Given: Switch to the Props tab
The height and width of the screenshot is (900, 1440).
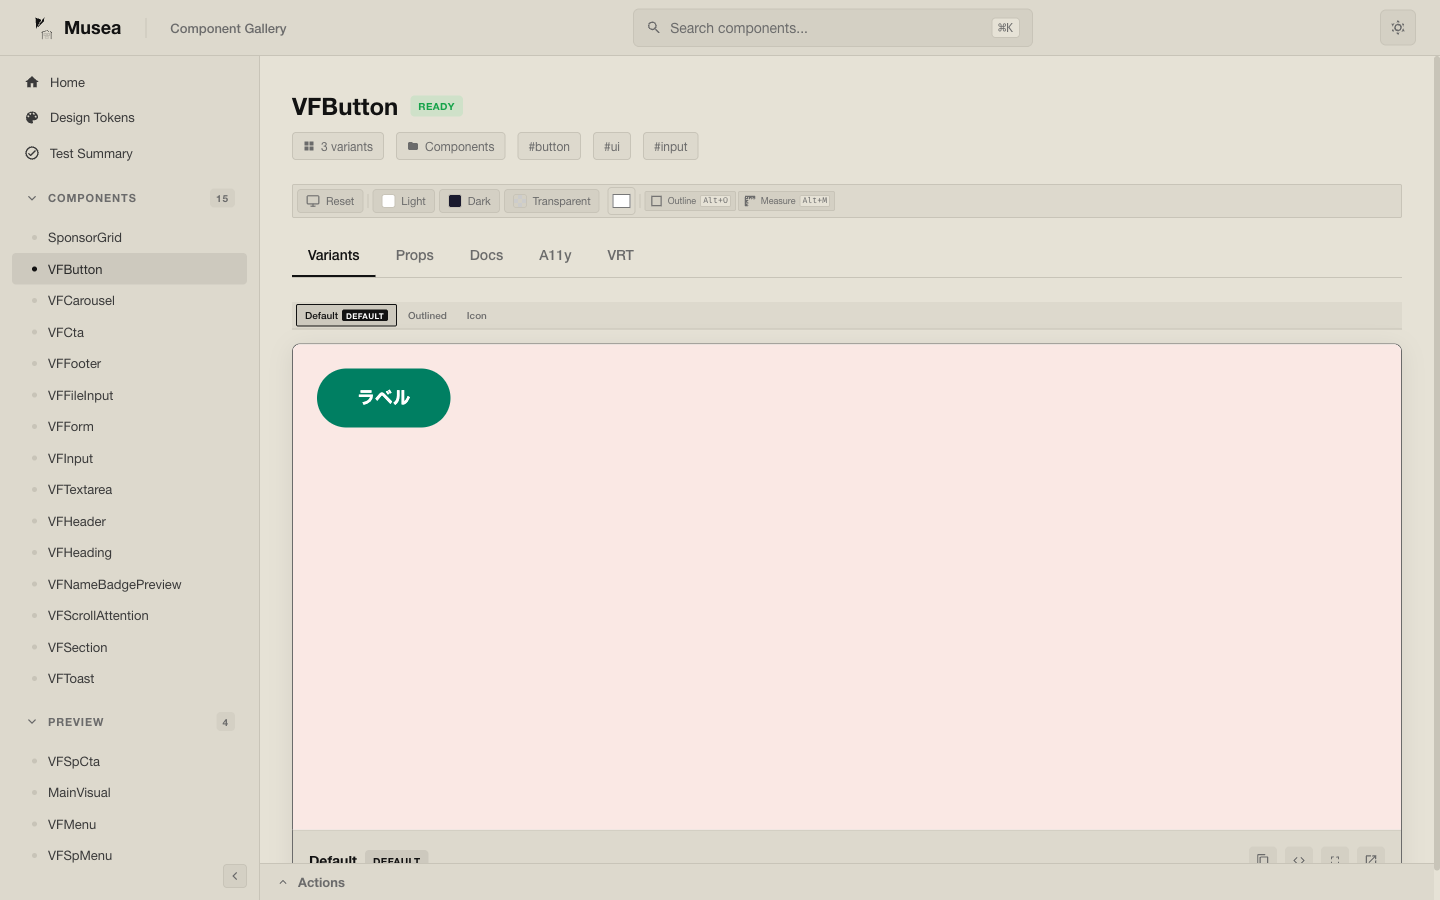Looking at the screenshot, I should coord(414,256).
